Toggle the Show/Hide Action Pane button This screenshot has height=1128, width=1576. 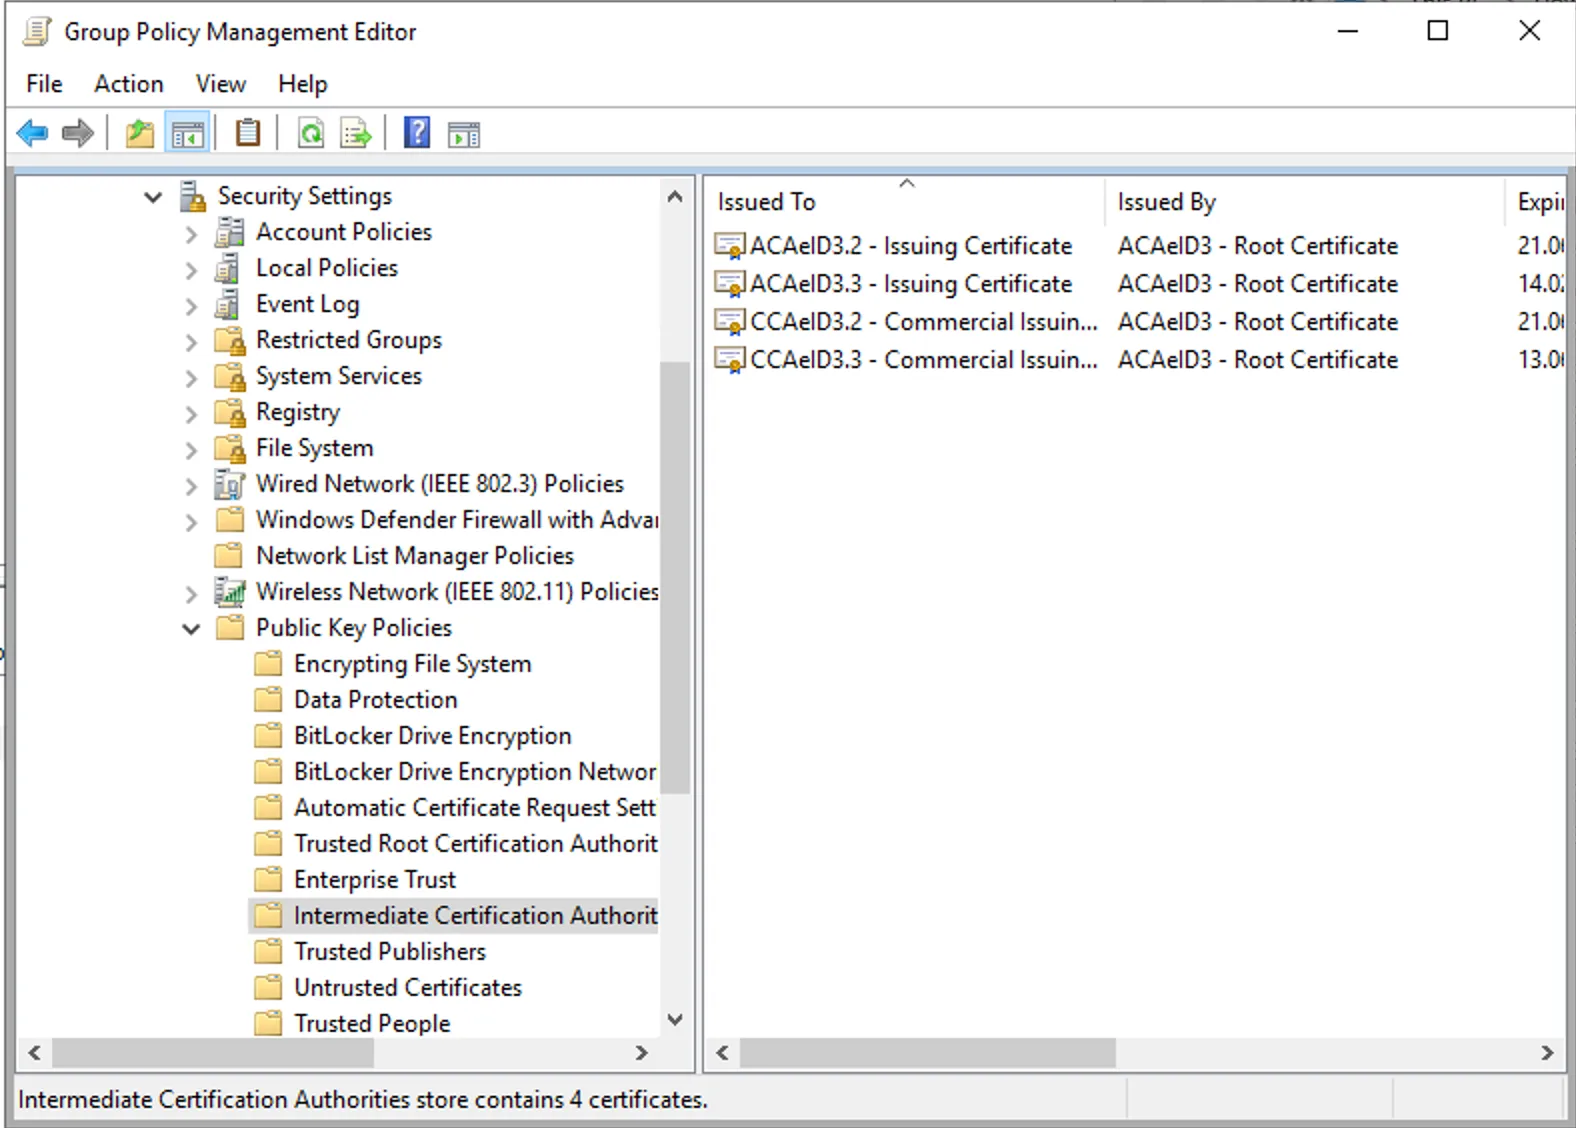coord(463,133)
